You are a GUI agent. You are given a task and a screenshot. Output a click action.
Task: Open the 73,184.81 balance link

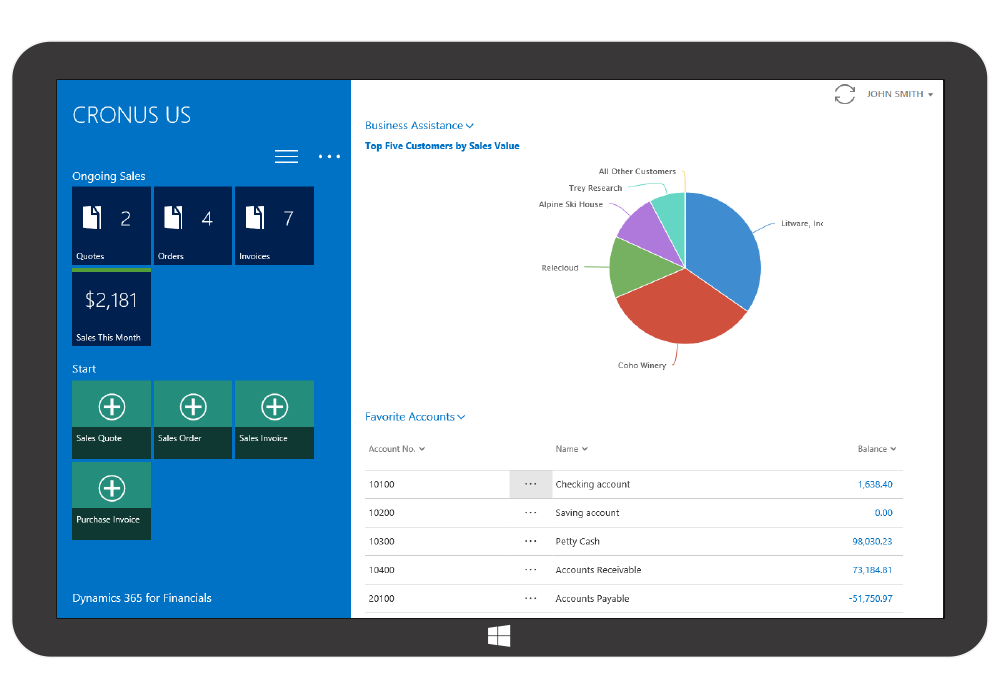[872, 570]
